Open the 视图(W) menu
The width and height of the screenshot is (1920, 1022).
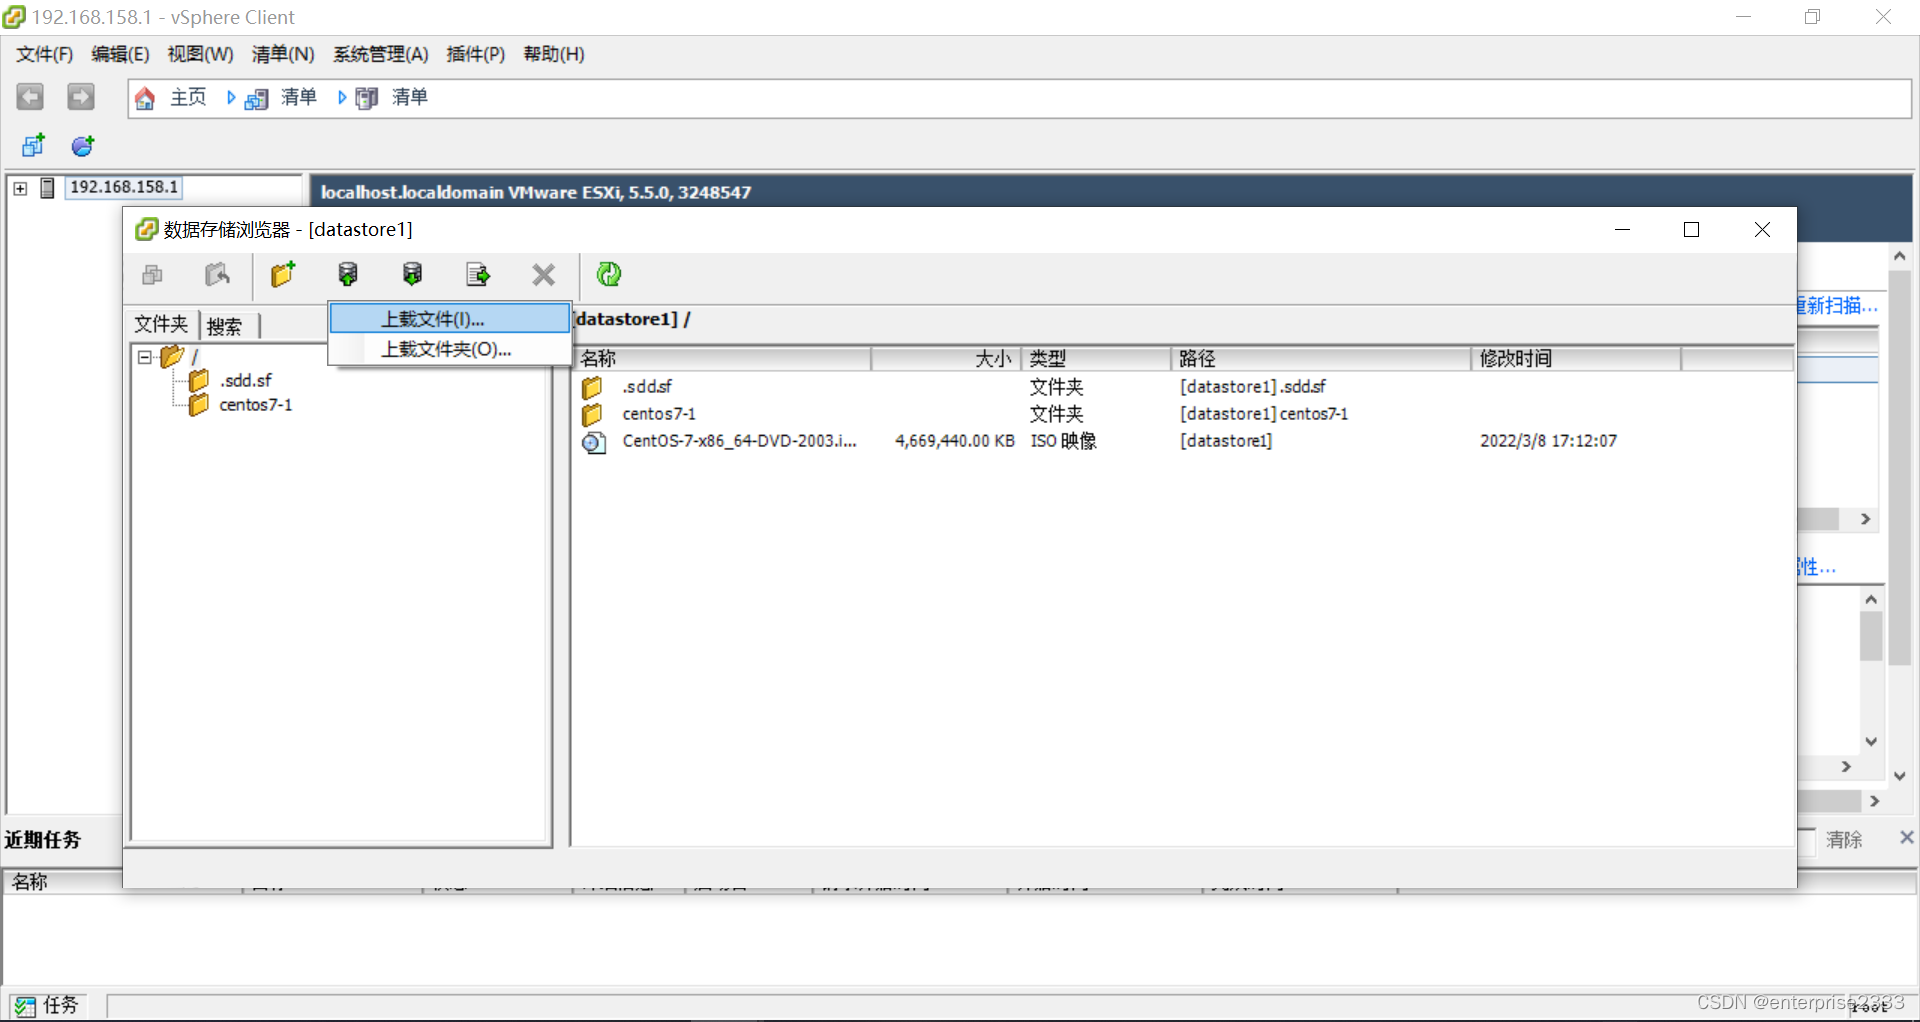pos(200,54)
